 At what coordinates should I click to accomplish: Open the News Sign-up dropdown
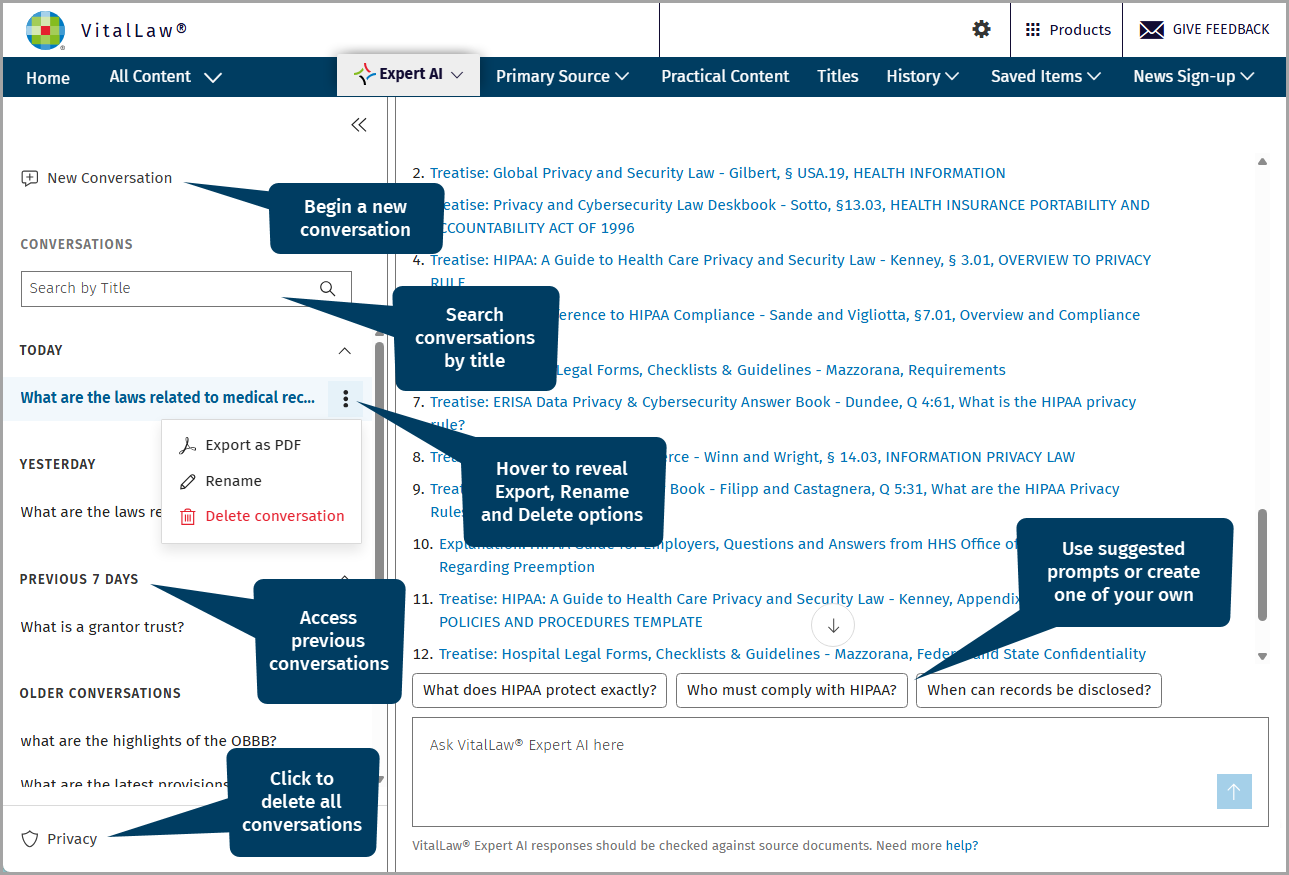1194,76
